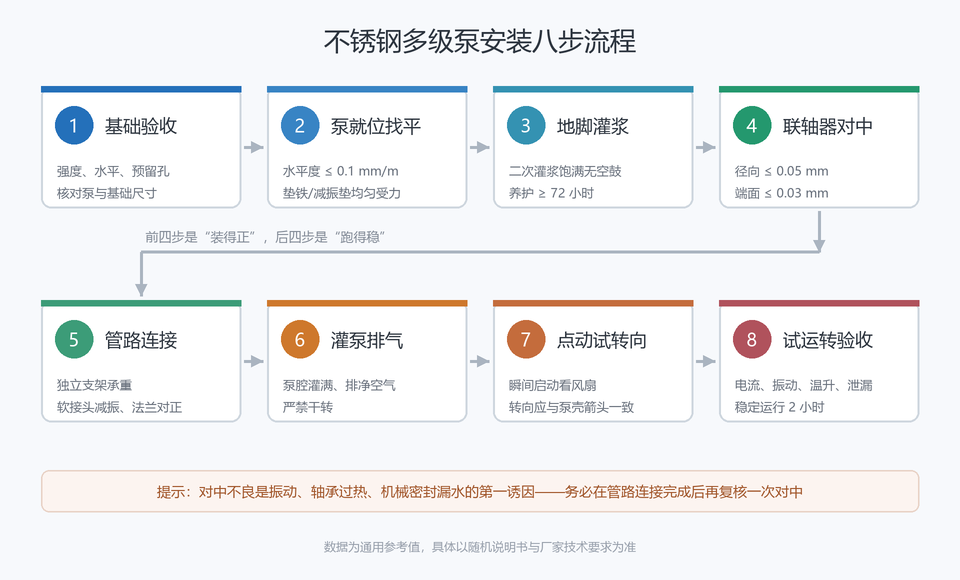The image size is (960, 580).
Task: Select the step heading 泵就位找平
Action: click(x=376, y=126)
